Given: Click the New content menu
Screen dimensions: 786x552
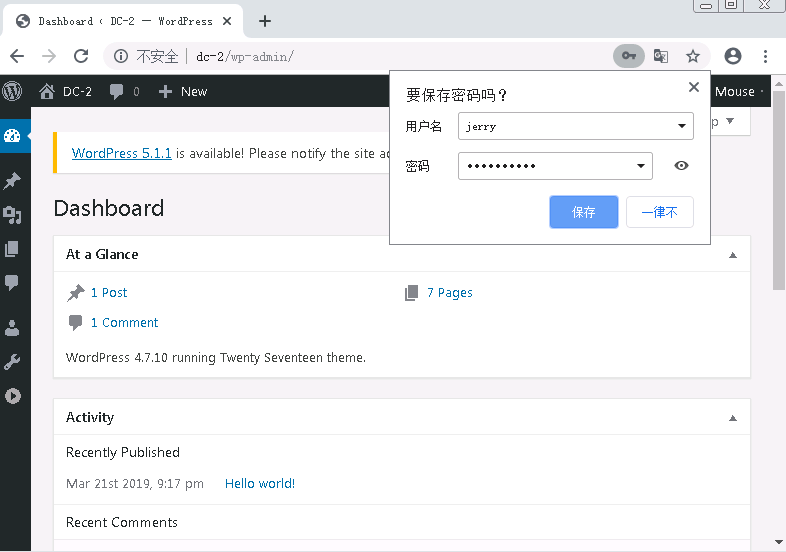Looking at the screenshot, I should 183,91.
